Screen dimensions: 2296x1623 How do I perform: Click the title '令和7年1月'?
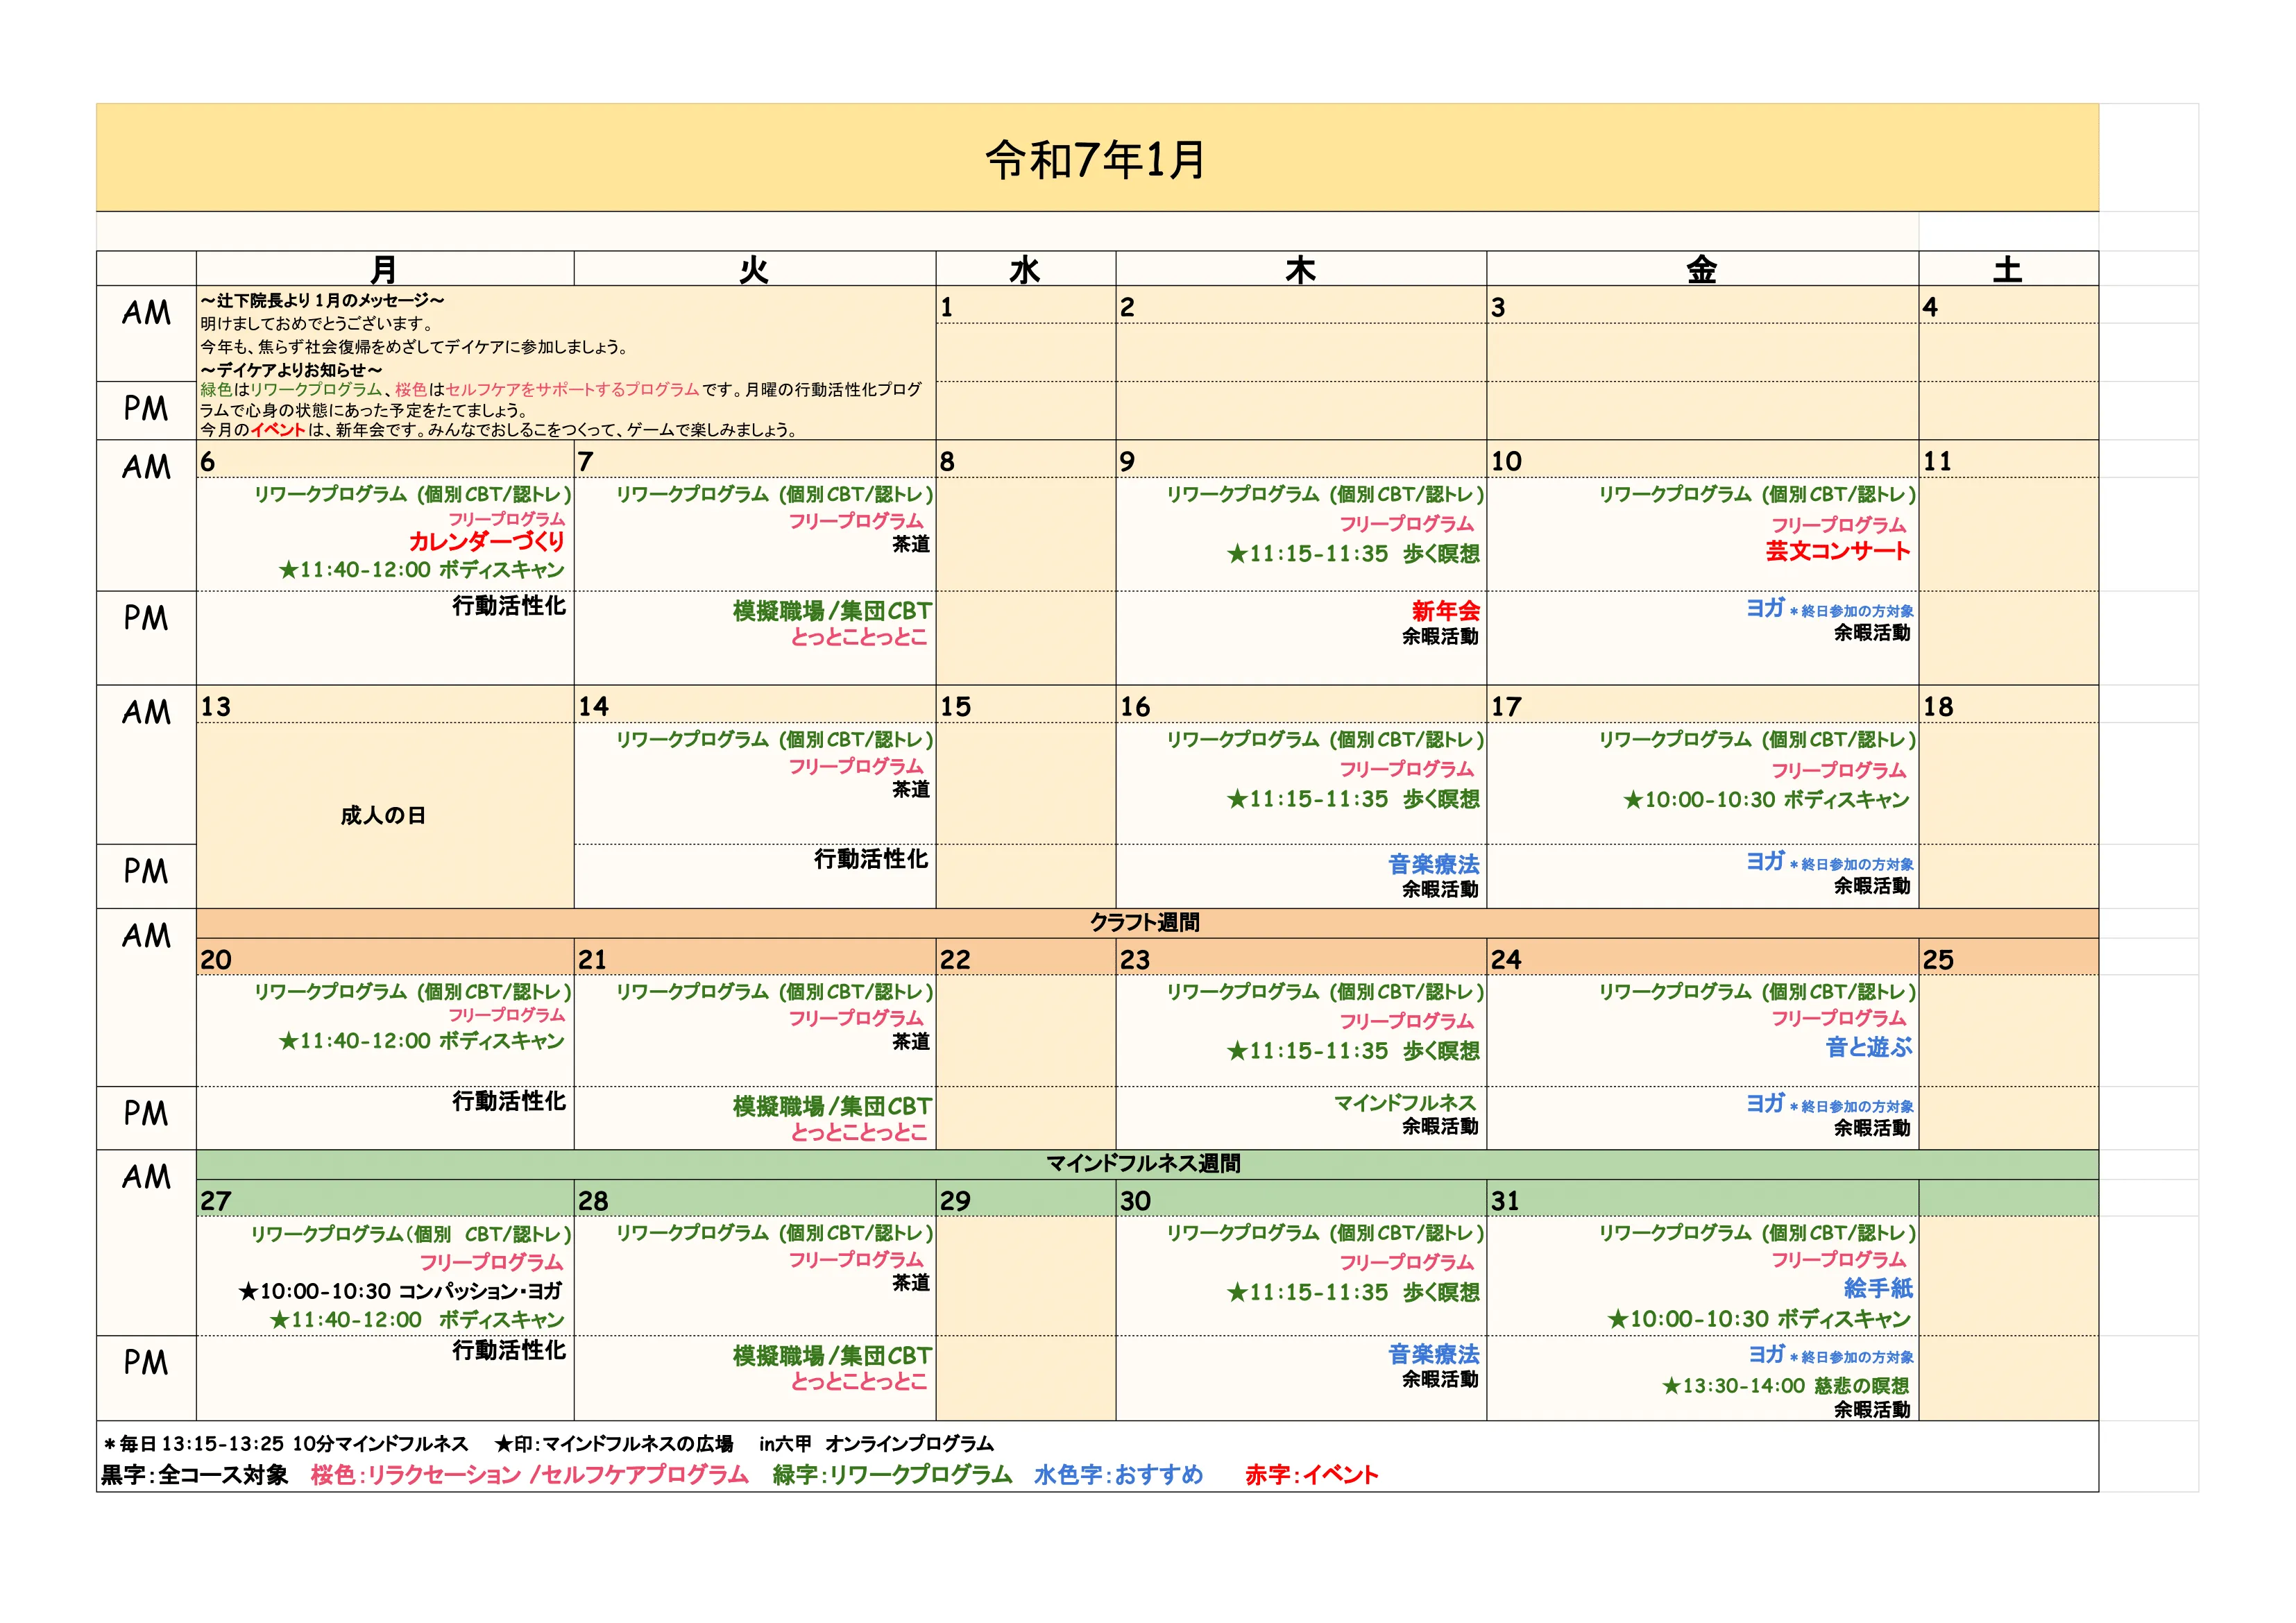1096,159
